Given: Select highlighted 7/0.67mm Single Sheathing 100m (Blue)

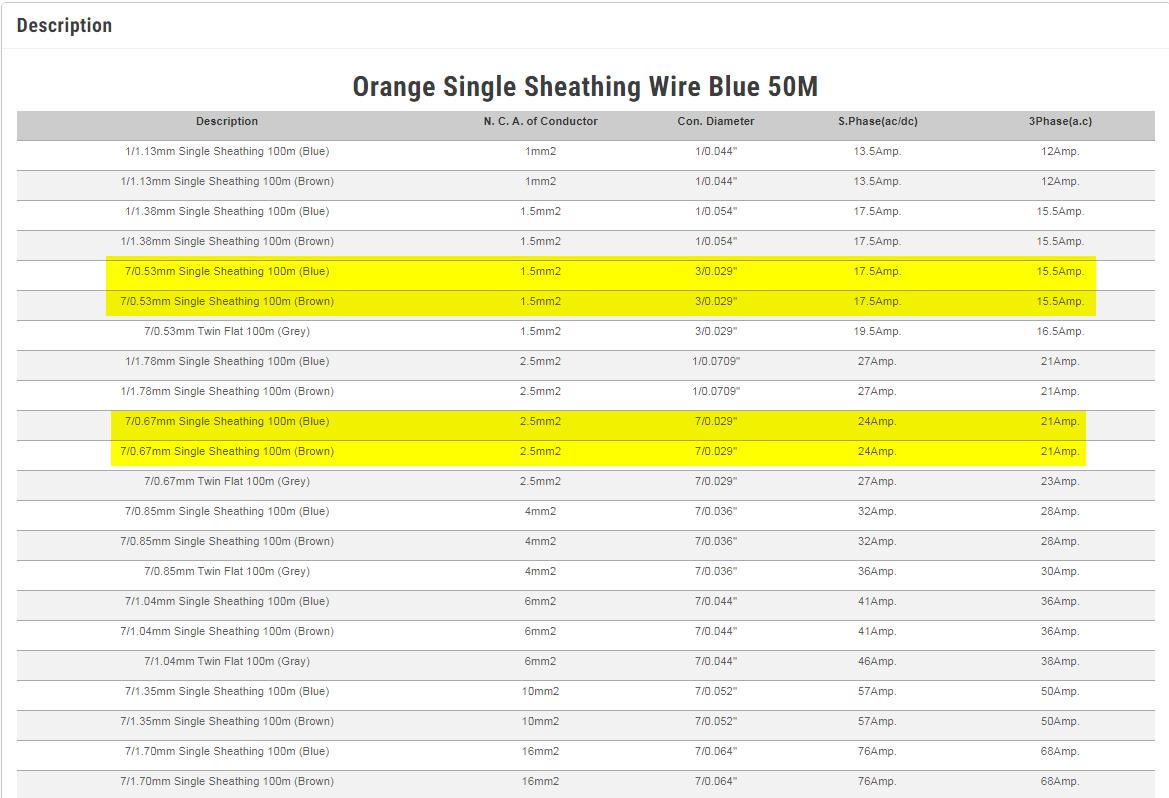Looking at the screenshot, I should tap(585, 426).
